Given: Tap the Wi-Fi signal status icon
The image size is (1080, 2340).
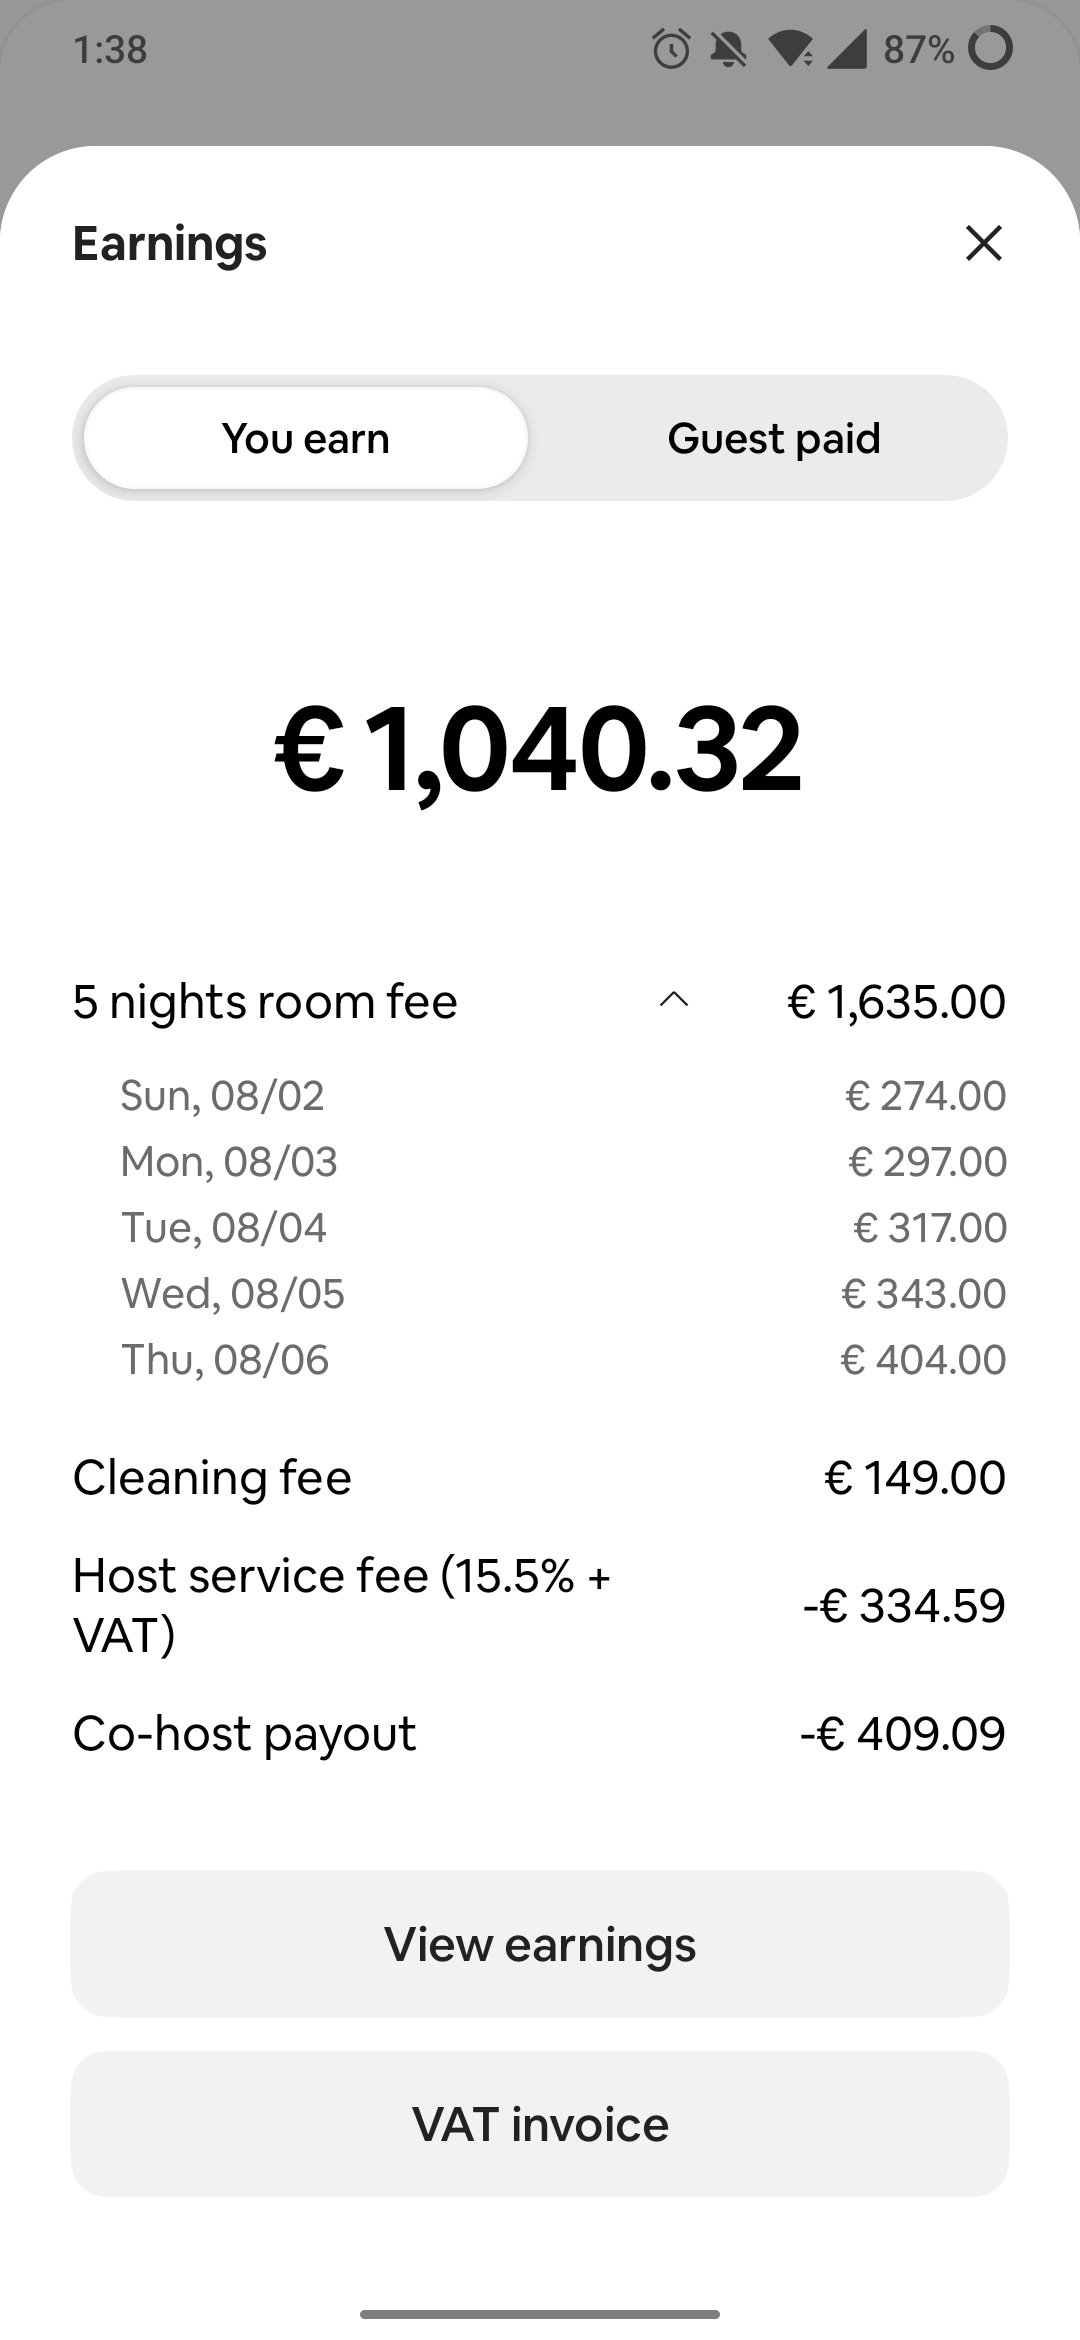Looking at the screenshot, I should tap(790, 49).
